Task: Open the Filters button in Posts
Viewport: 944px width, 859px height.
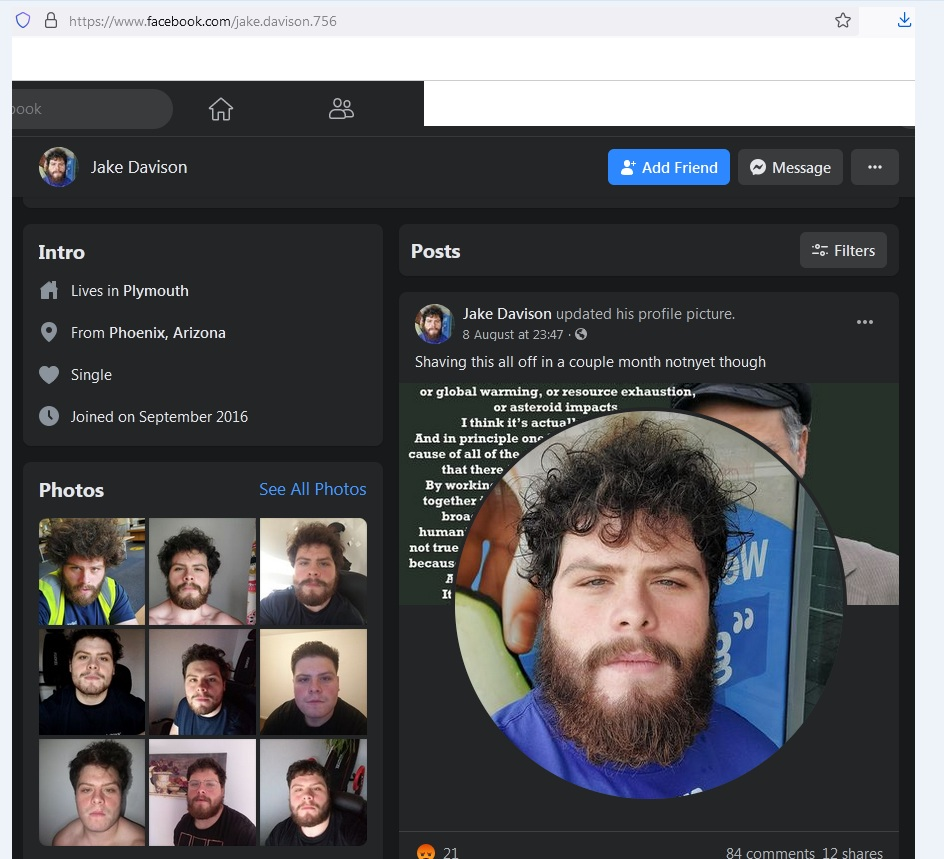Action: (x=843, y=250)
